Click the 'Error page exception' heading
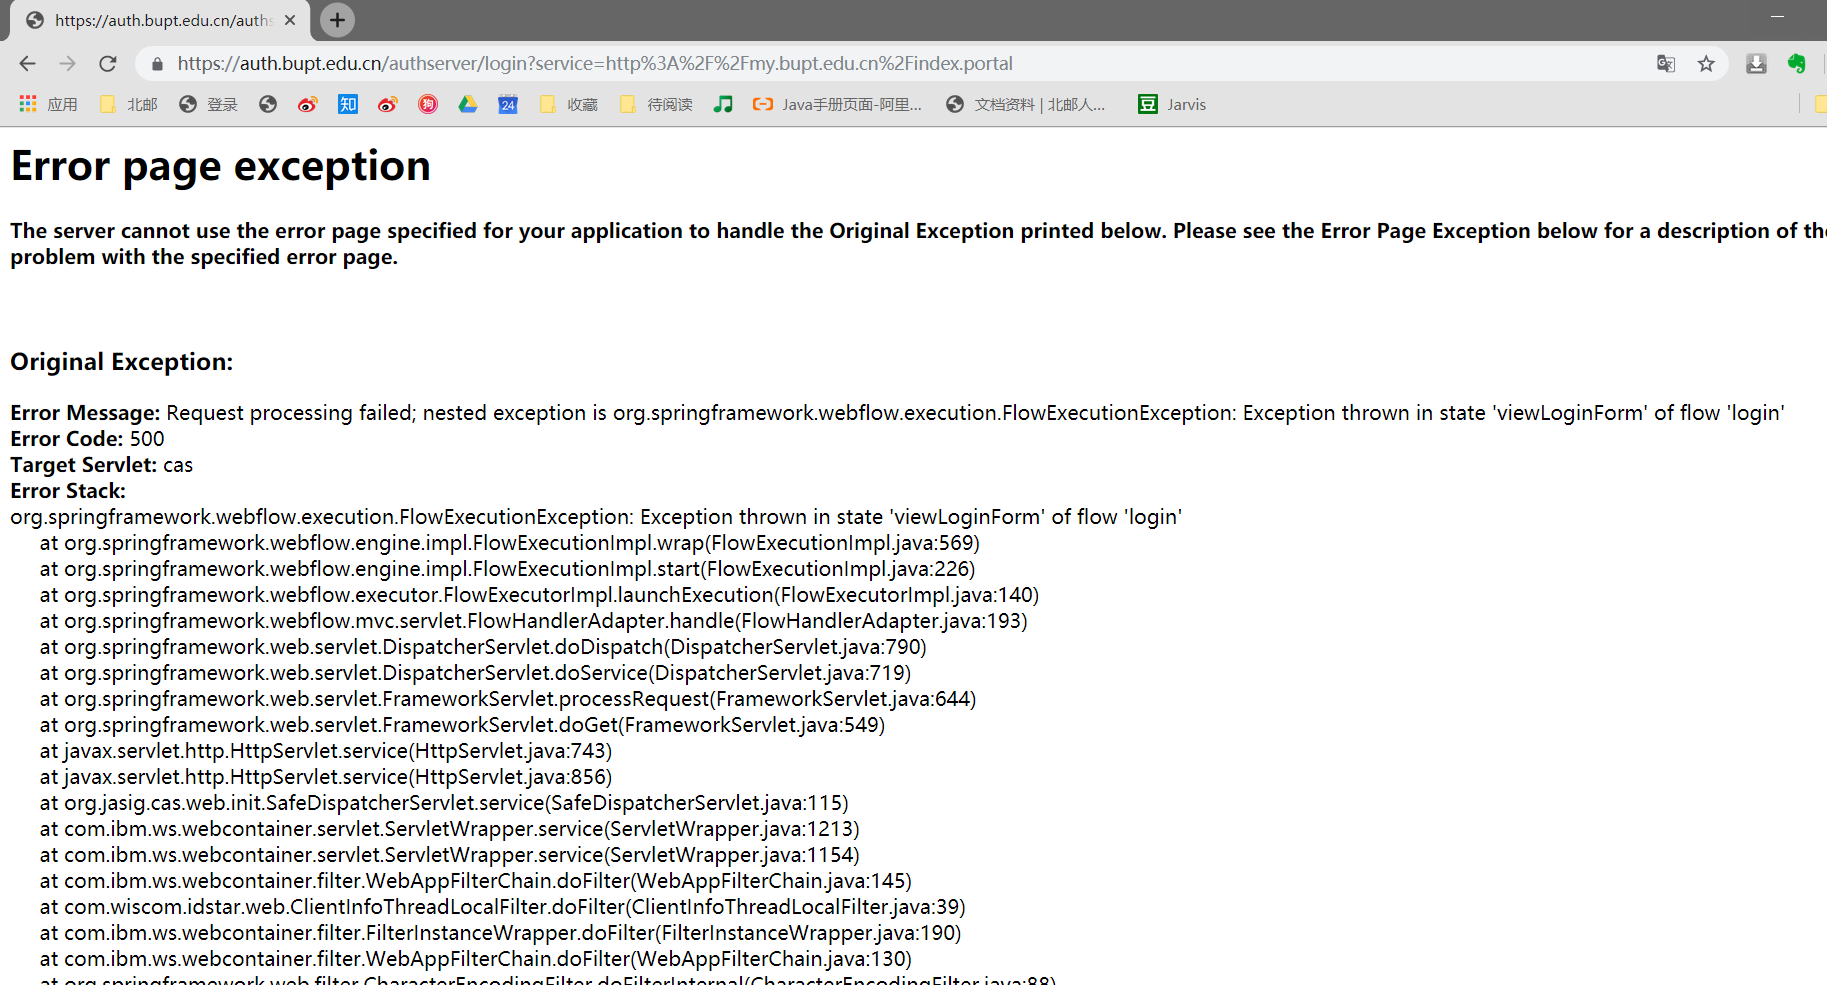Viewport: 1827px width, 985px height. (x=221, y=166)
